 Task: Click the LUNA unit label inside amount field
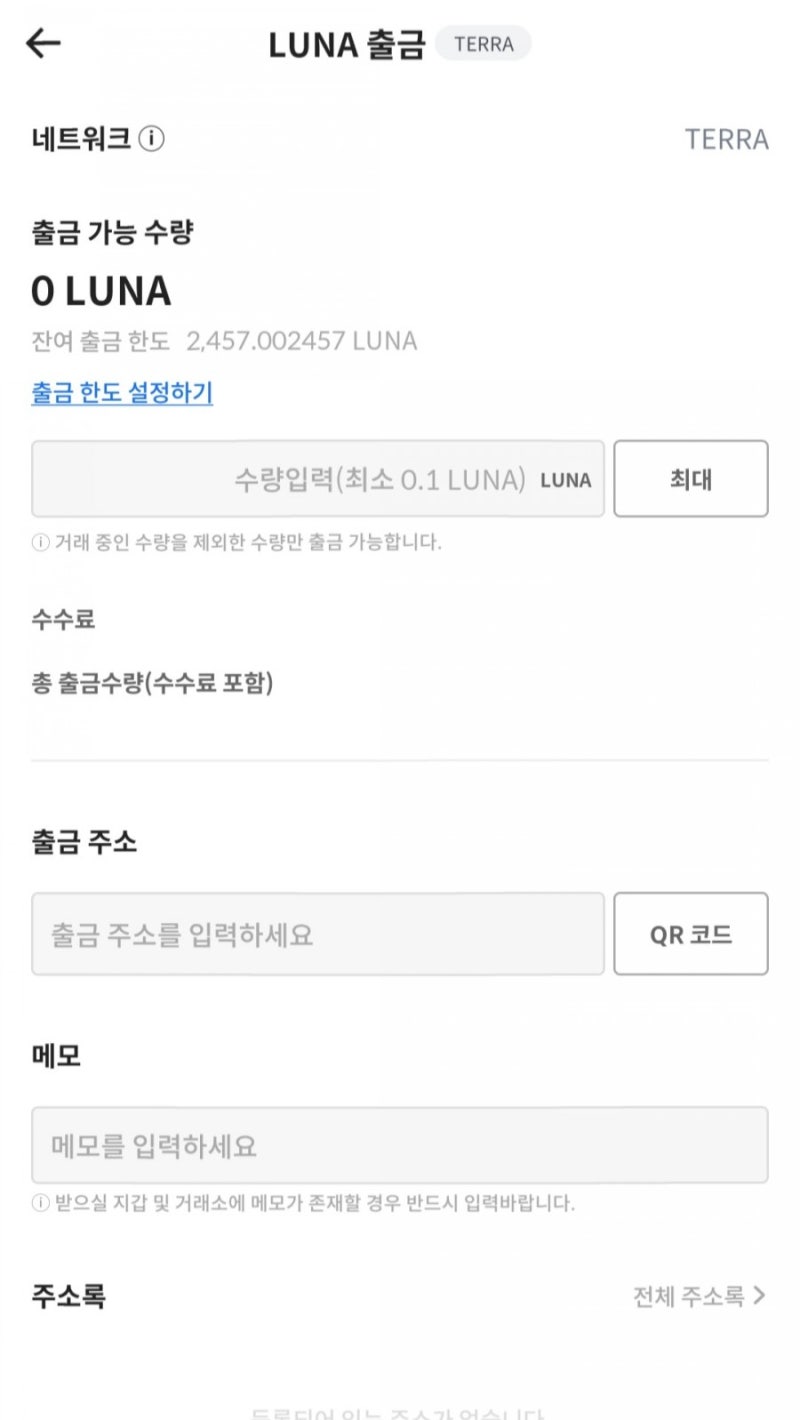click(x=565, y=479)
